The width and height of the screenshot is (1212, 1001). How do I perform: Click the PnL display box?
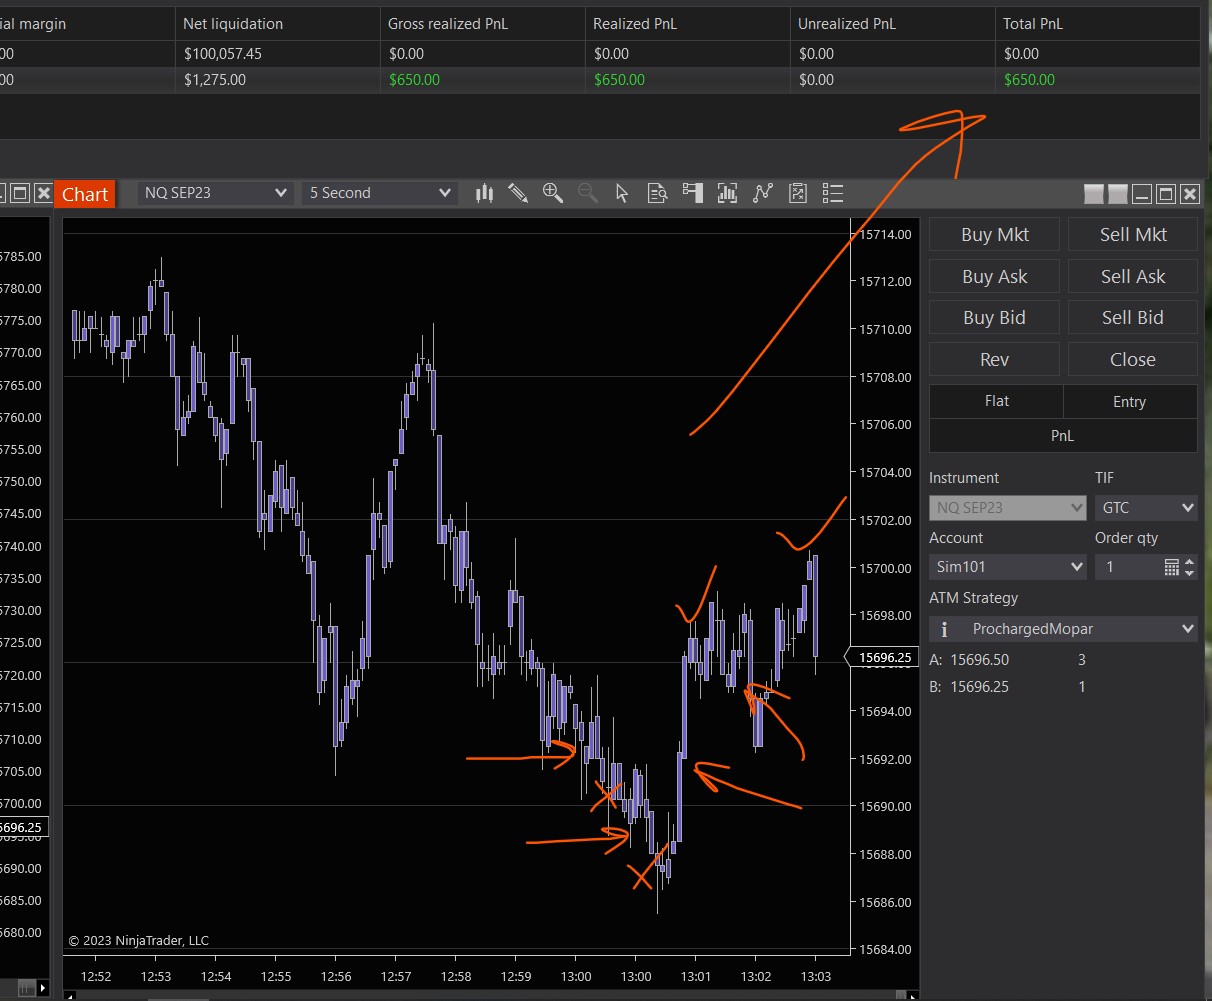pos(1063,436)
